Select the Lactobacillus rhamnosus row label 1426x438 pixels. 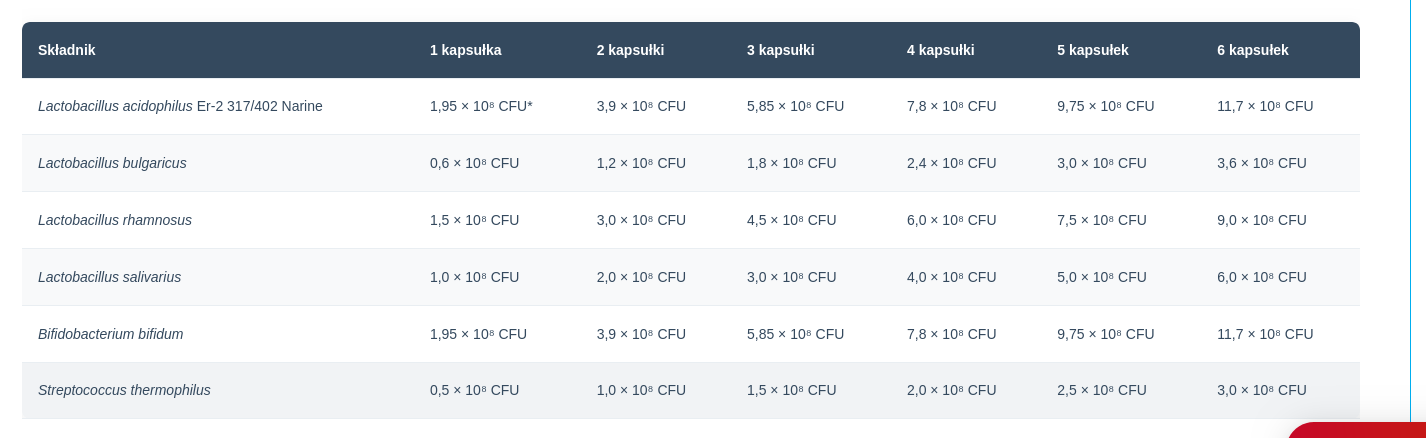(115, 220)
